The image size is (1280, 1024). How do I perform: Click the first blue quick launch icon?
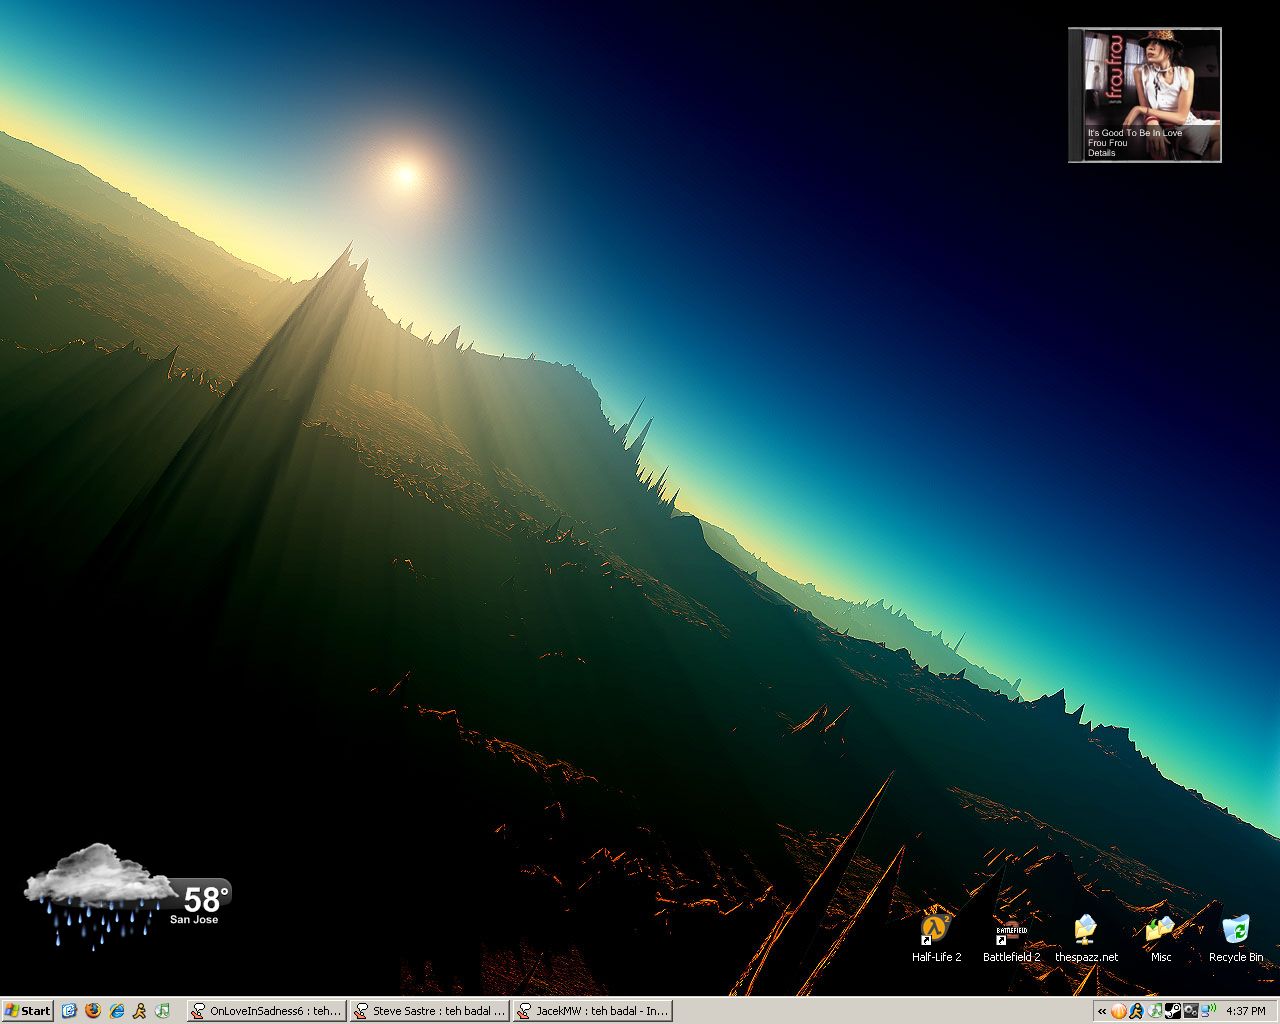click(x=69, y=1011)
